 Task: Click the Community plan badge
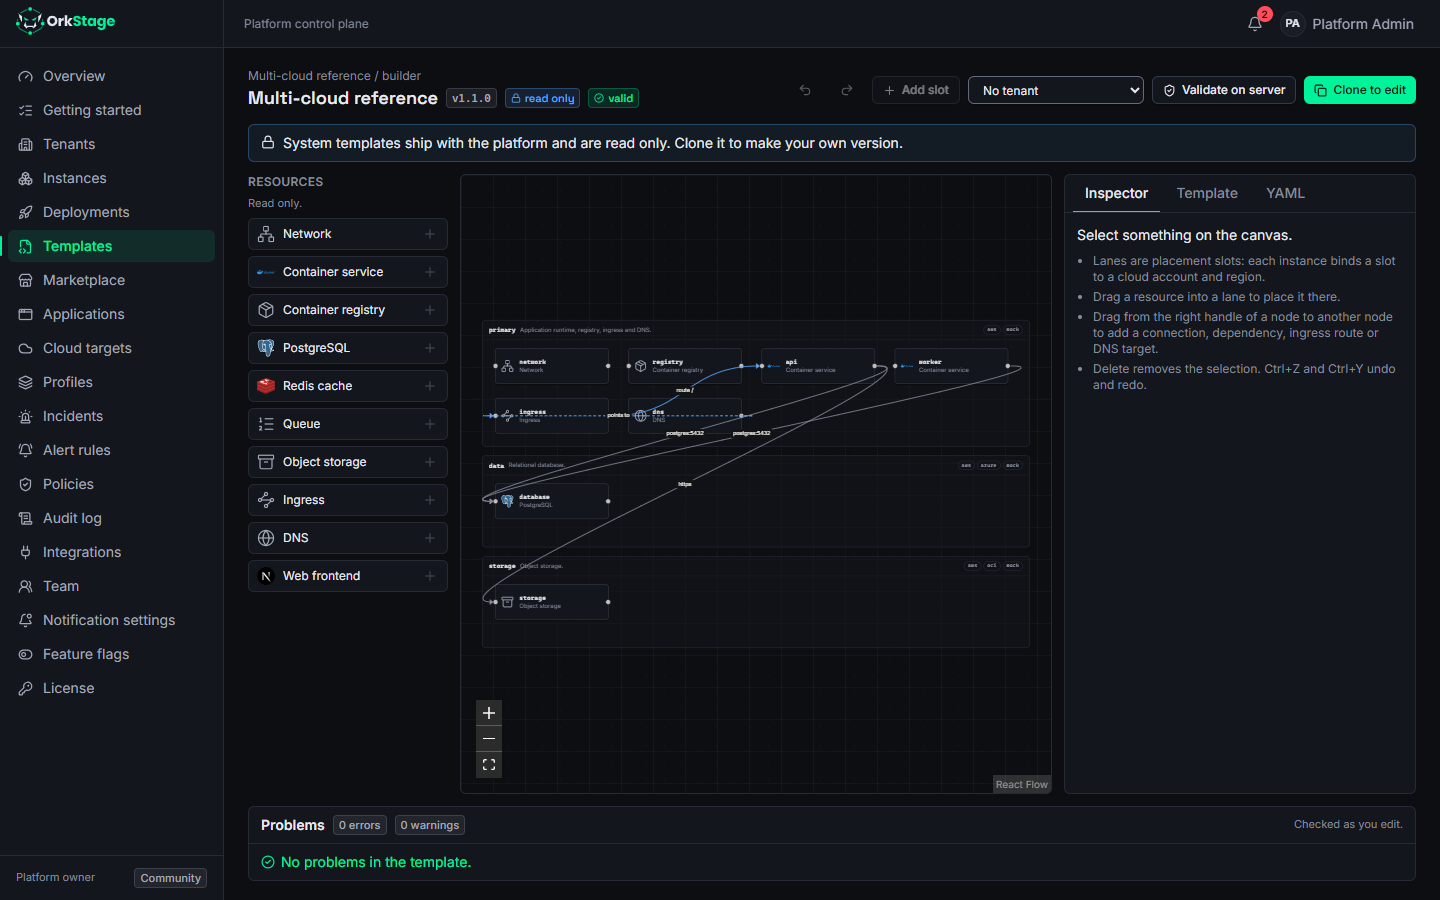[171, 878]
